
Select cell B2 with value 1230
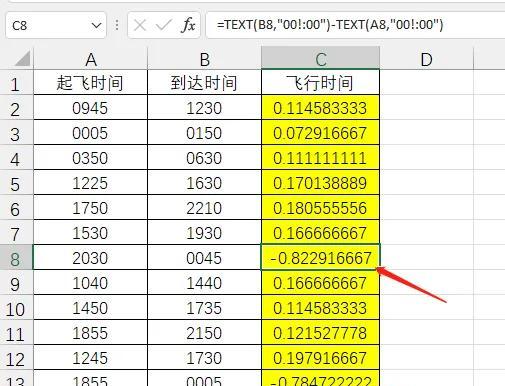[x=204, y=108]
